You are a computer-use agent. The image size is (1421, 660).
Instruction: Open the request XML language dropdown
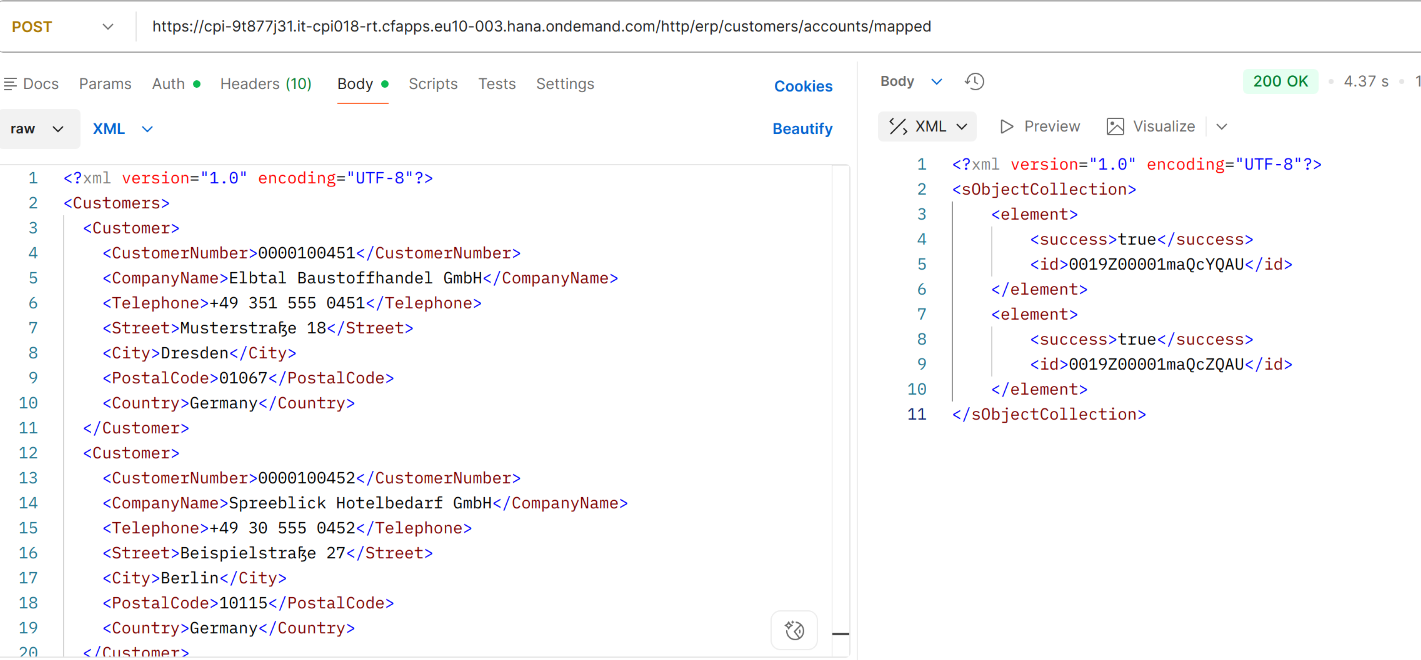coord(123,129)
